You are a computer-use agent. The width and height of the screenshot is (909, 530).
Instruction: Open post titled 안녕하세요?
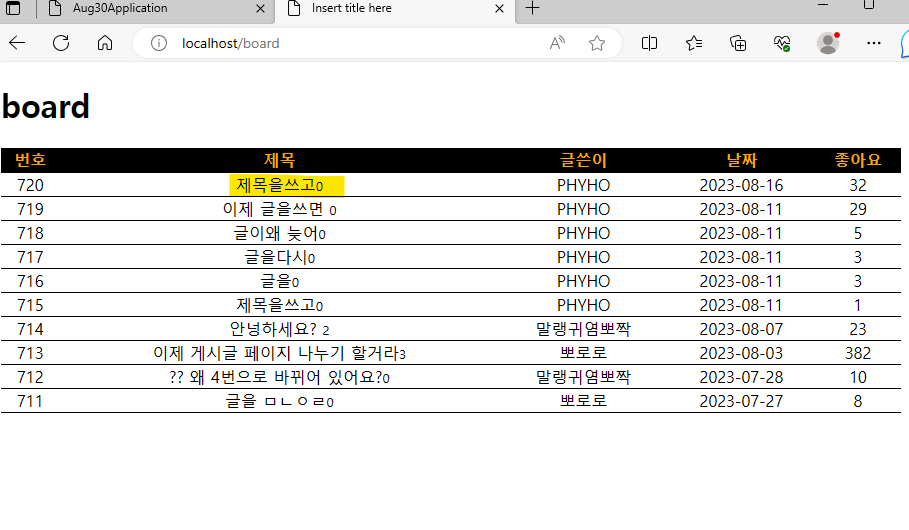tap(273, 329)
